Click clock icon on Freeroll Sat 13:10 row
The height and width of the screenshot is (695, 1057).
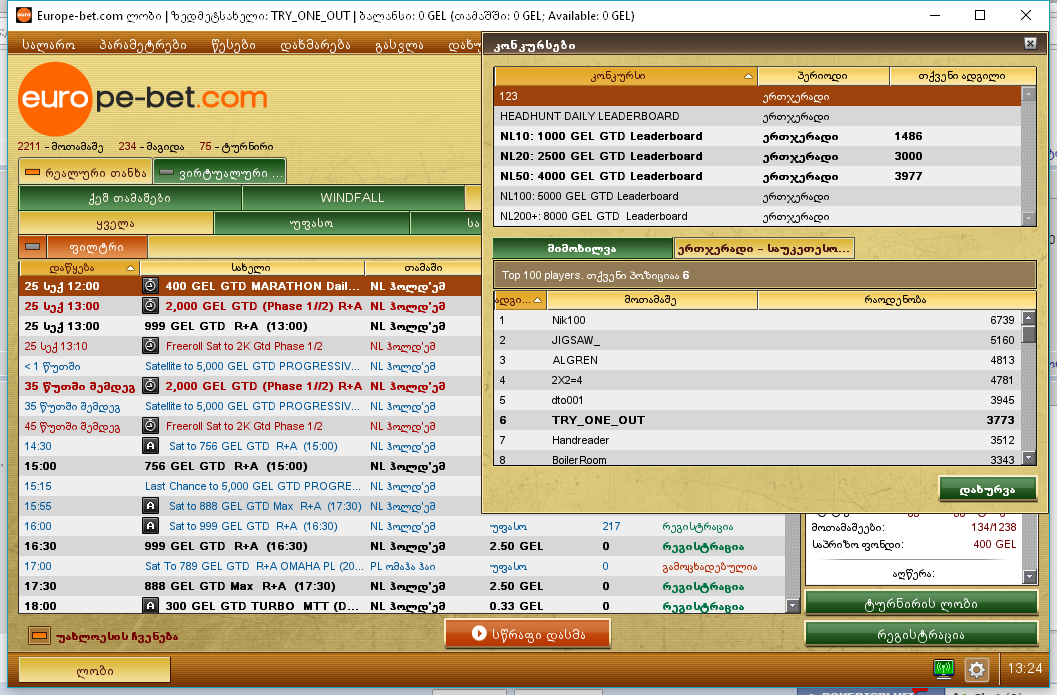pyautogui.click(x=150, y=346)
